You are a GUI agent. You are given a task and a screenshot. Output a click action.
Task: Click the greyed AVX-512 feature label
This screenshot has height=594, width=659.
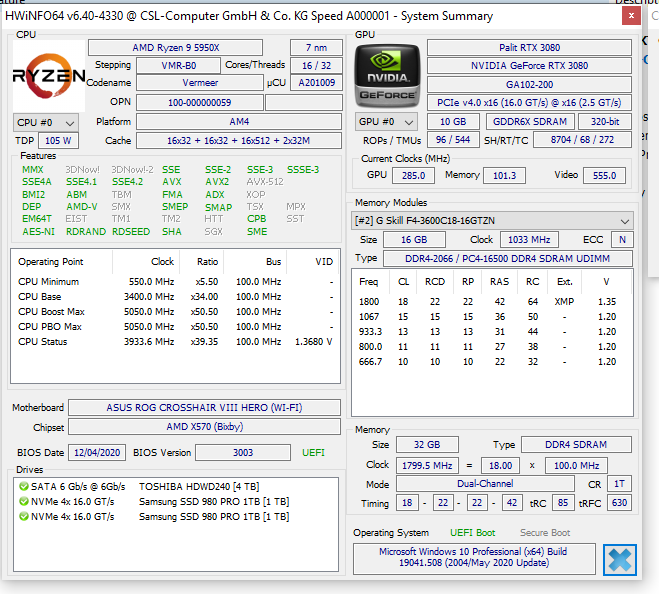[265, 182]
